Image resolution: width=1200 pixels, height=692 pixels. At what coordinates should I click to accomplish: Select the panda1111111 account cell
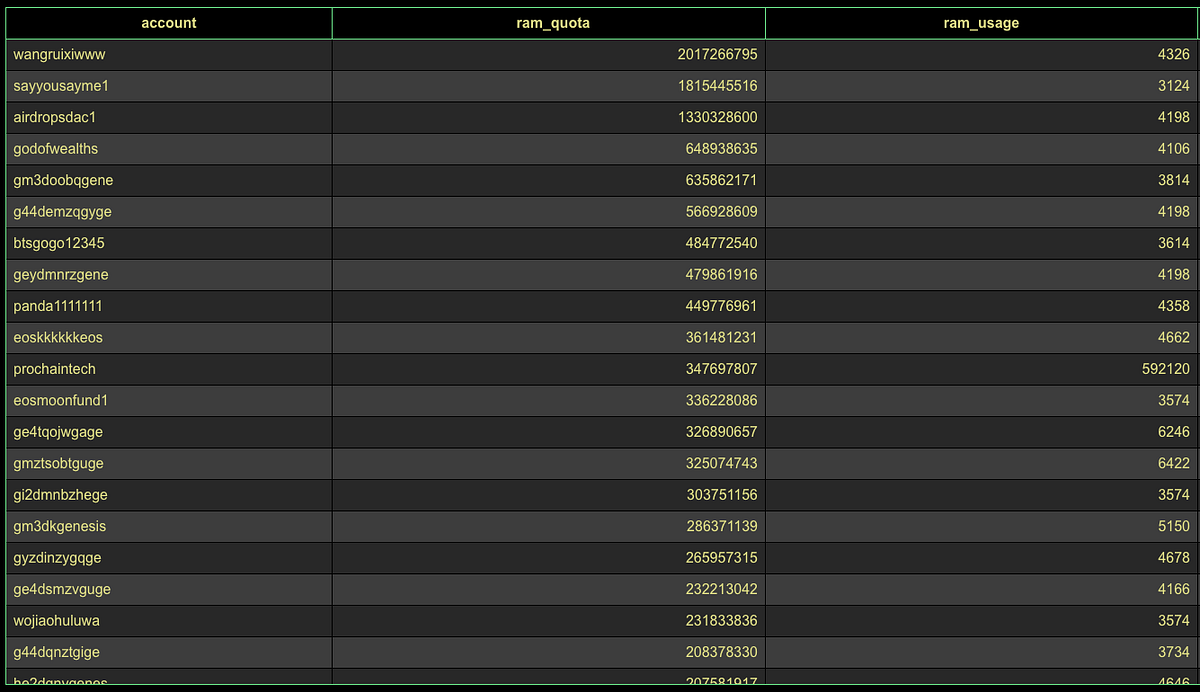pyautogui.click(x=169, y=307)
